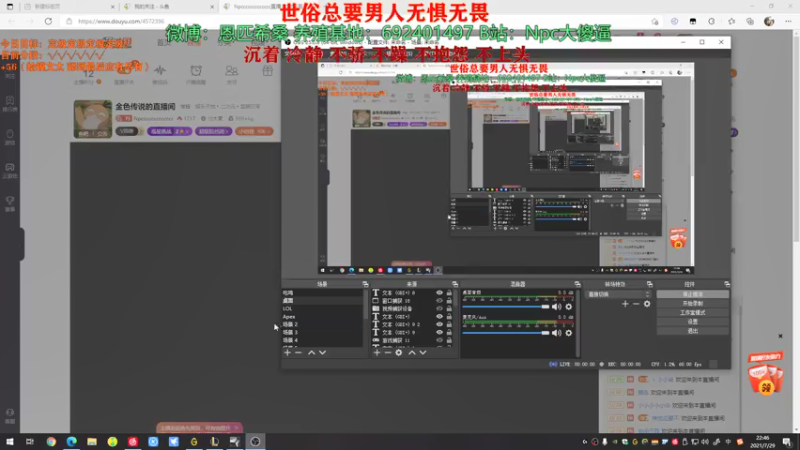The width and height of the screenshot is (800, 450).
Task: Open desktop audio settings gear in the mixer
Action: [569, 307]
